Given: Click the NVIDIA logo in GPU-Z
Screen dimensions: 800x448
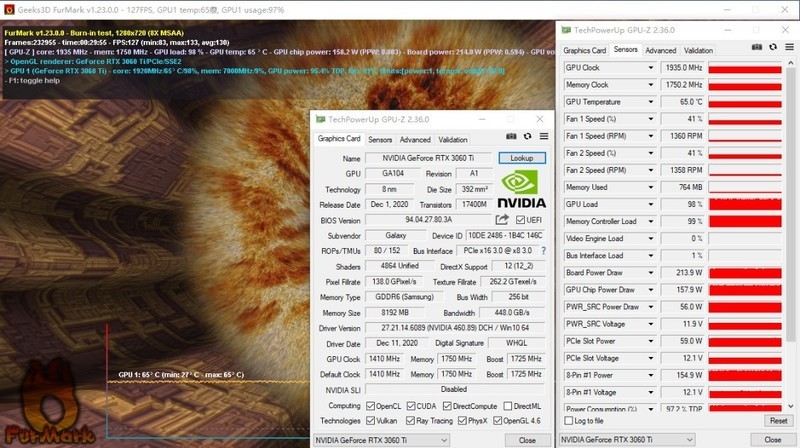Looking at the screenshot, I should pyautogui.click(x=521, y=189).
